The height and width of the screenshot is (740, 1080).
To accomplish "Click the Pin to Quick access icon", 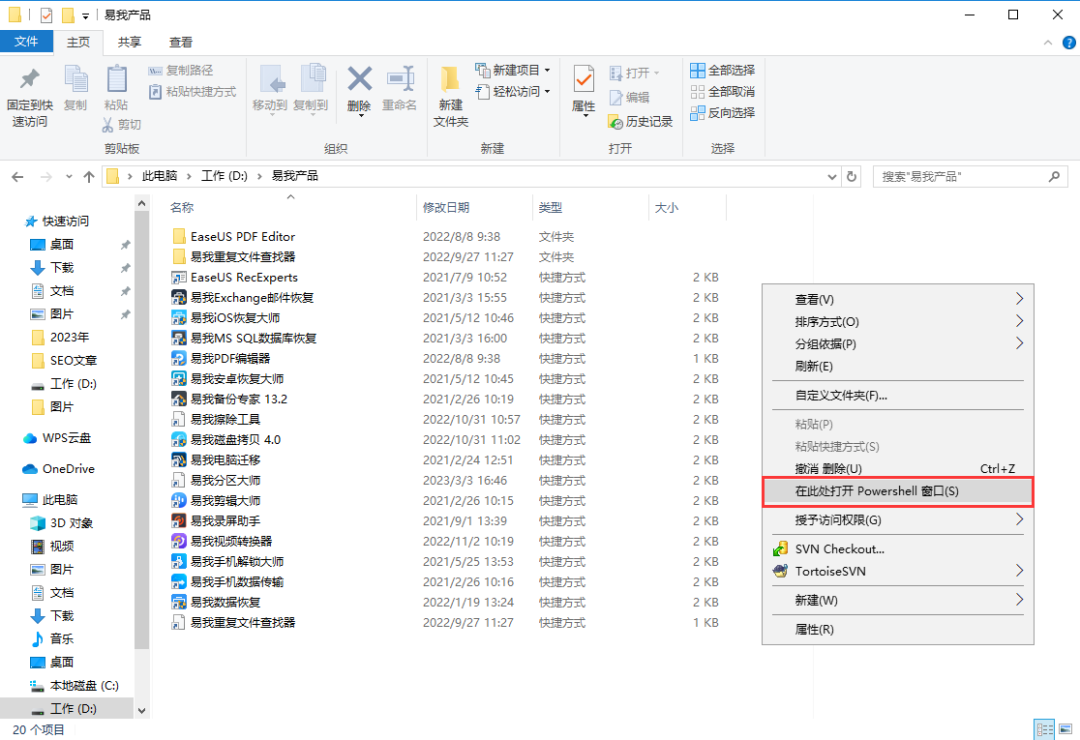I will pos(29,79).
